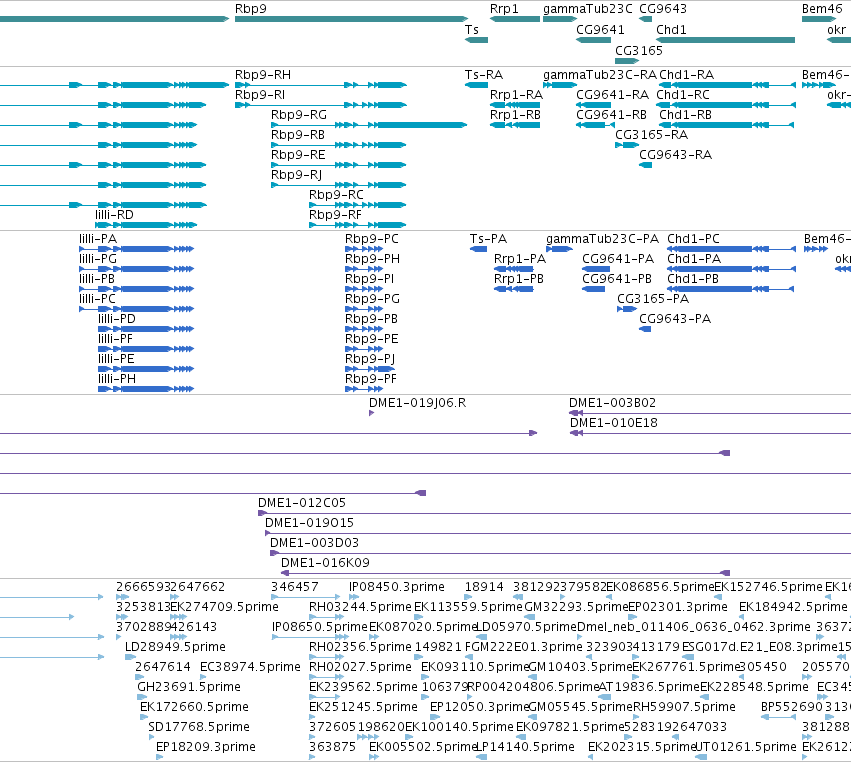Click clone DME1-003D03

pos(561,553)
